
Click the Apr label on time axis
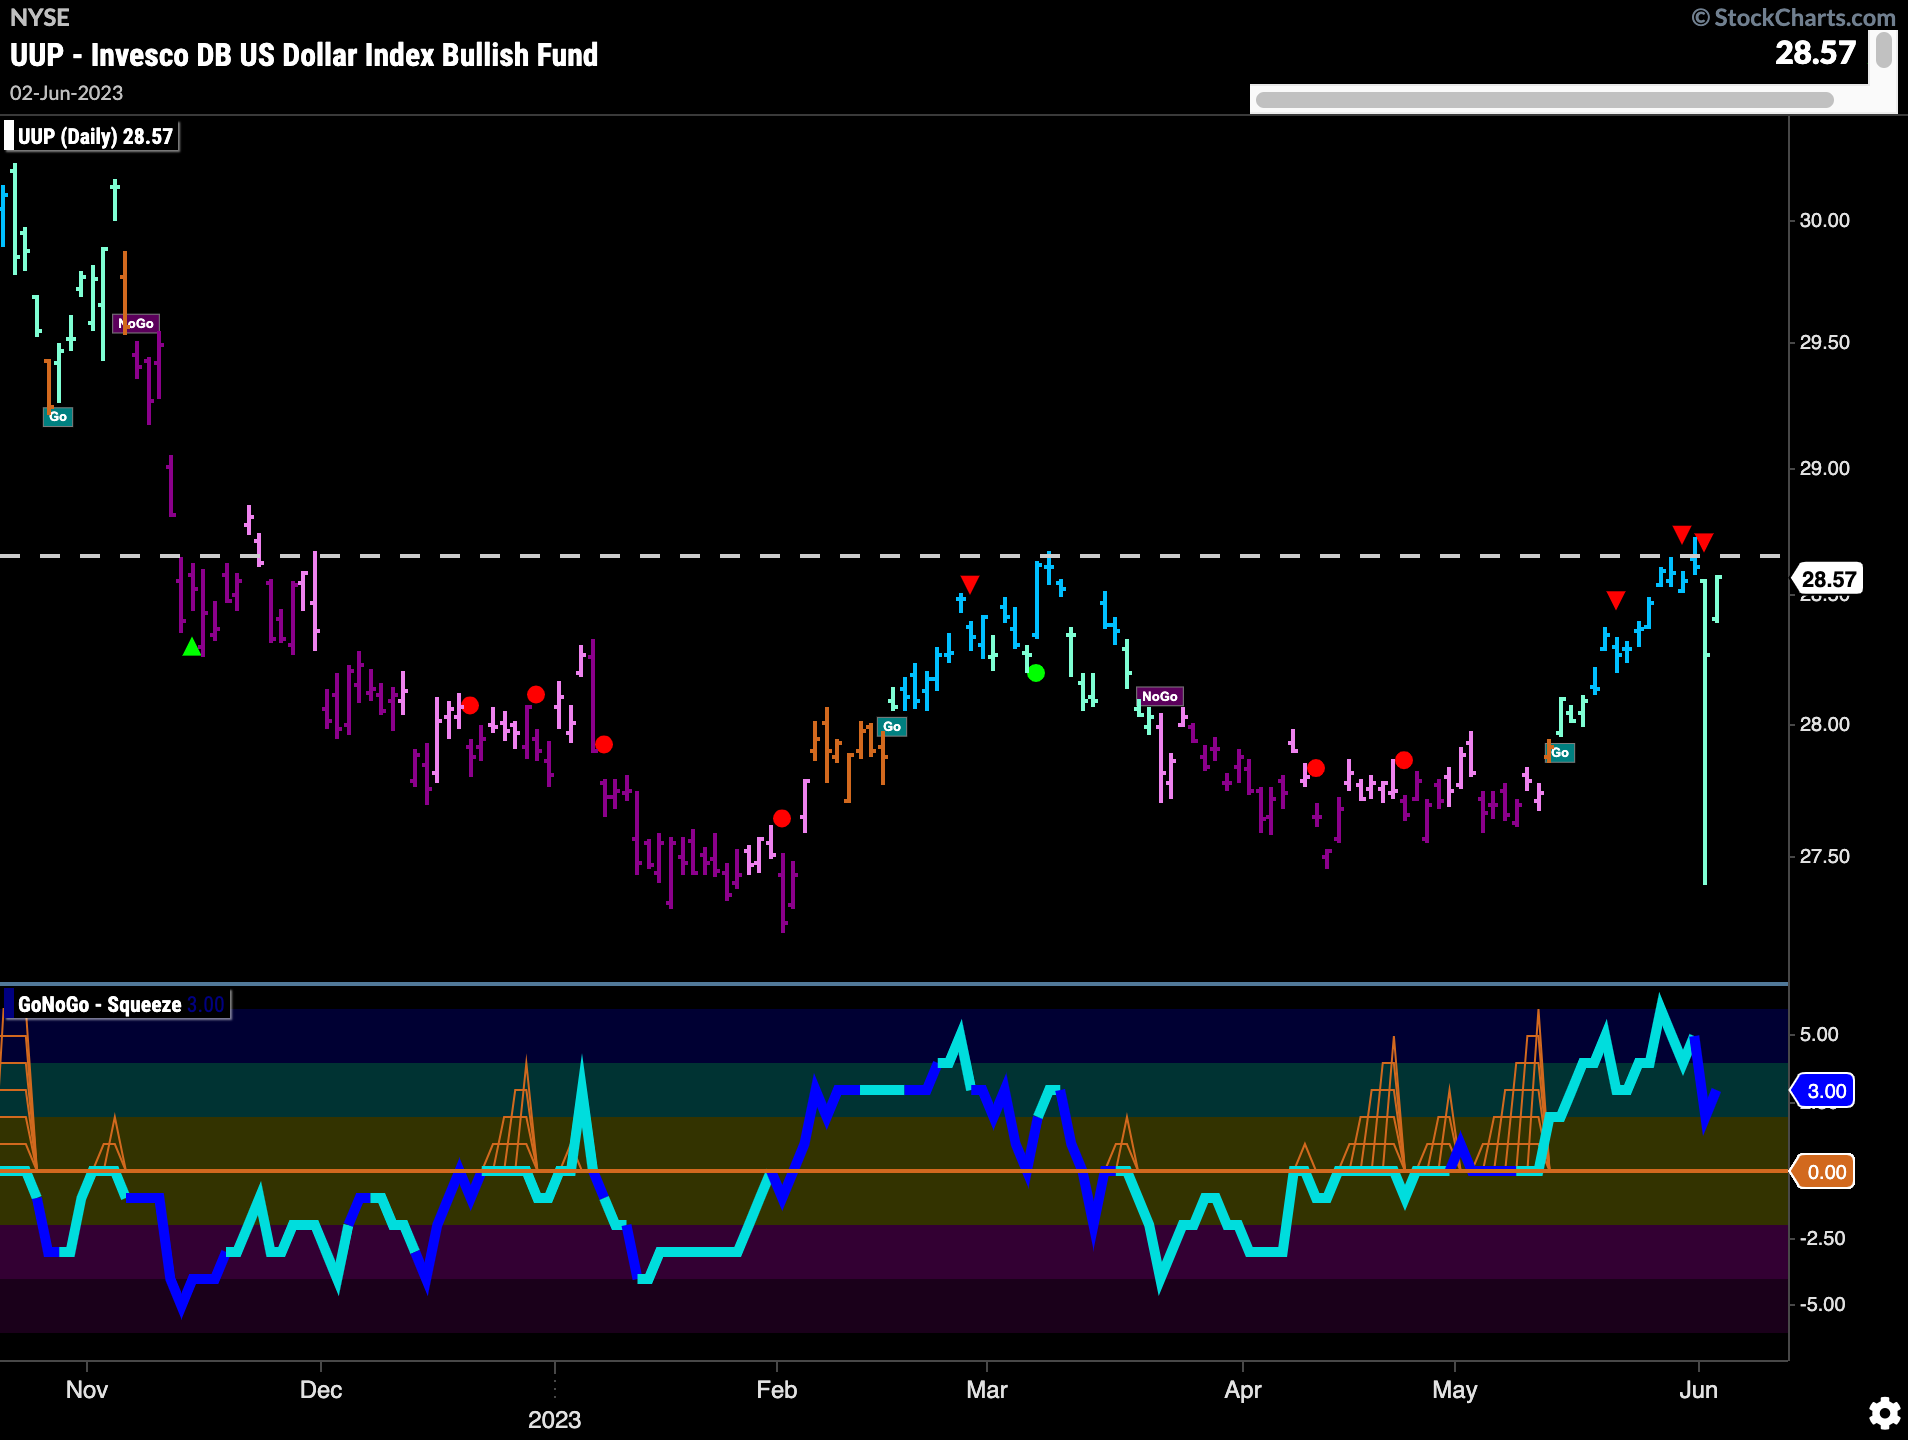click(1243, 1390)
